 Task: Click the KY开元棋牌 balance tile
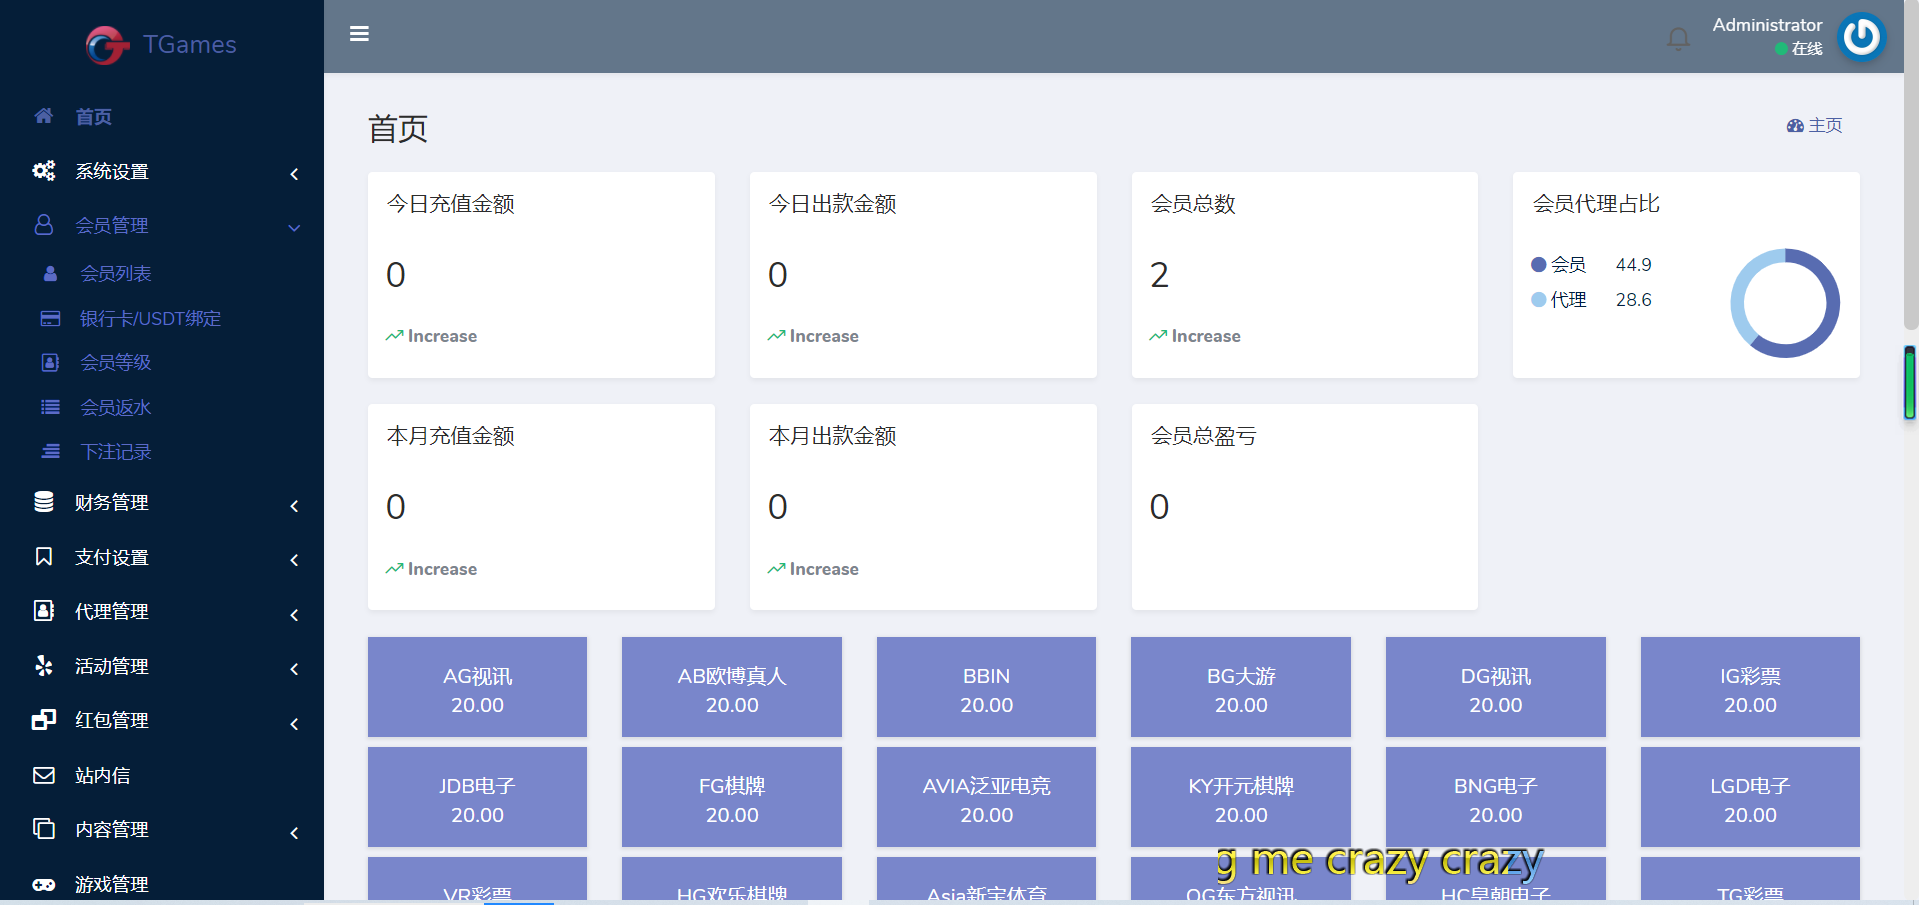pyautogui.click(x=1241, y=797)
